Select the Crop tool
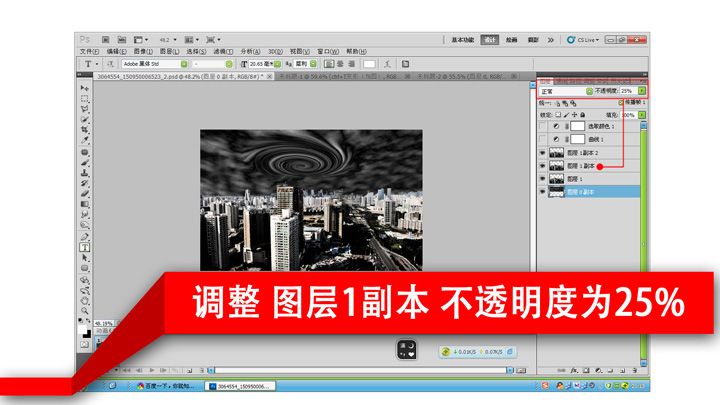This screenshot has height=405, width=720. point(84,129)
